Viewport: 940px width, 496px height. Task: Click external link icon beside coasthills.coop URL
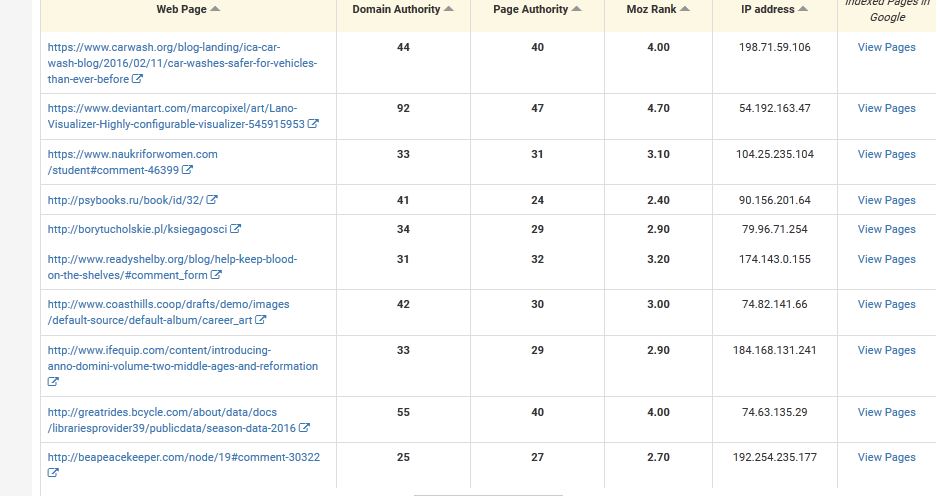[261, 321]
